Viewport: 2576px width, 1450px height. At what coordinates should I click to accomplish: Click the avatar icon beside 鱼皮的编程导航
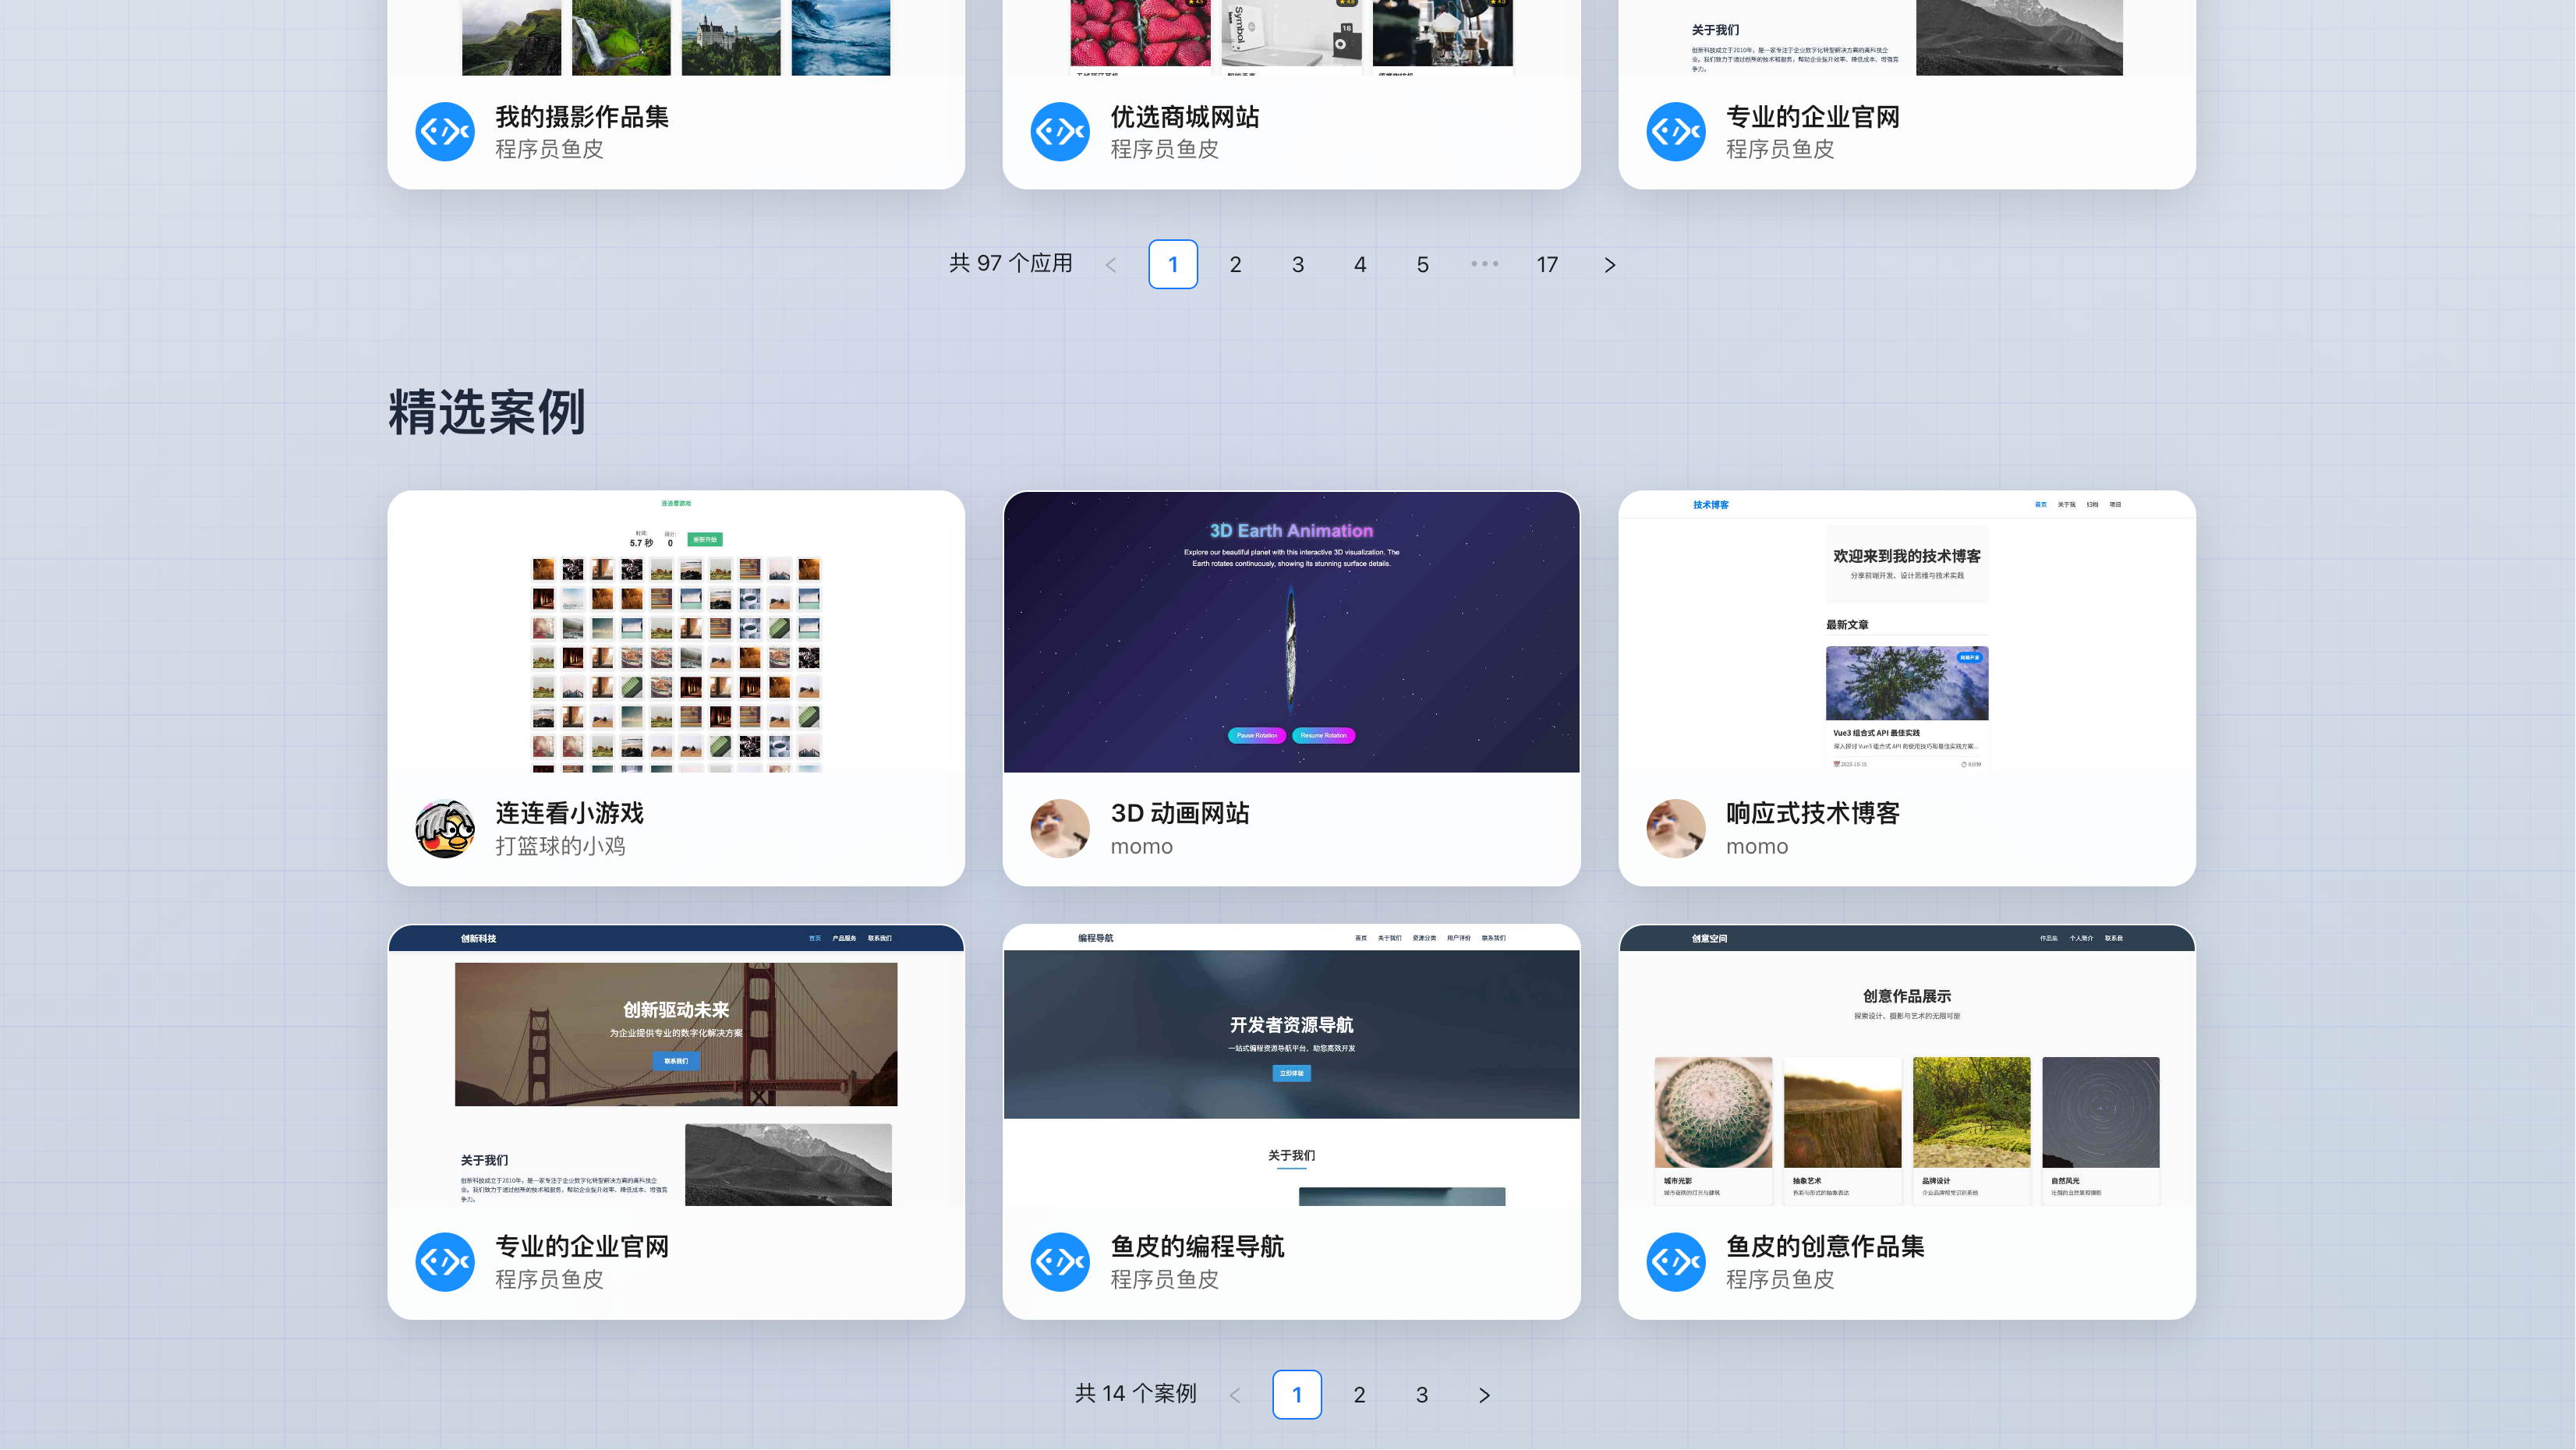[1060, 1262]
